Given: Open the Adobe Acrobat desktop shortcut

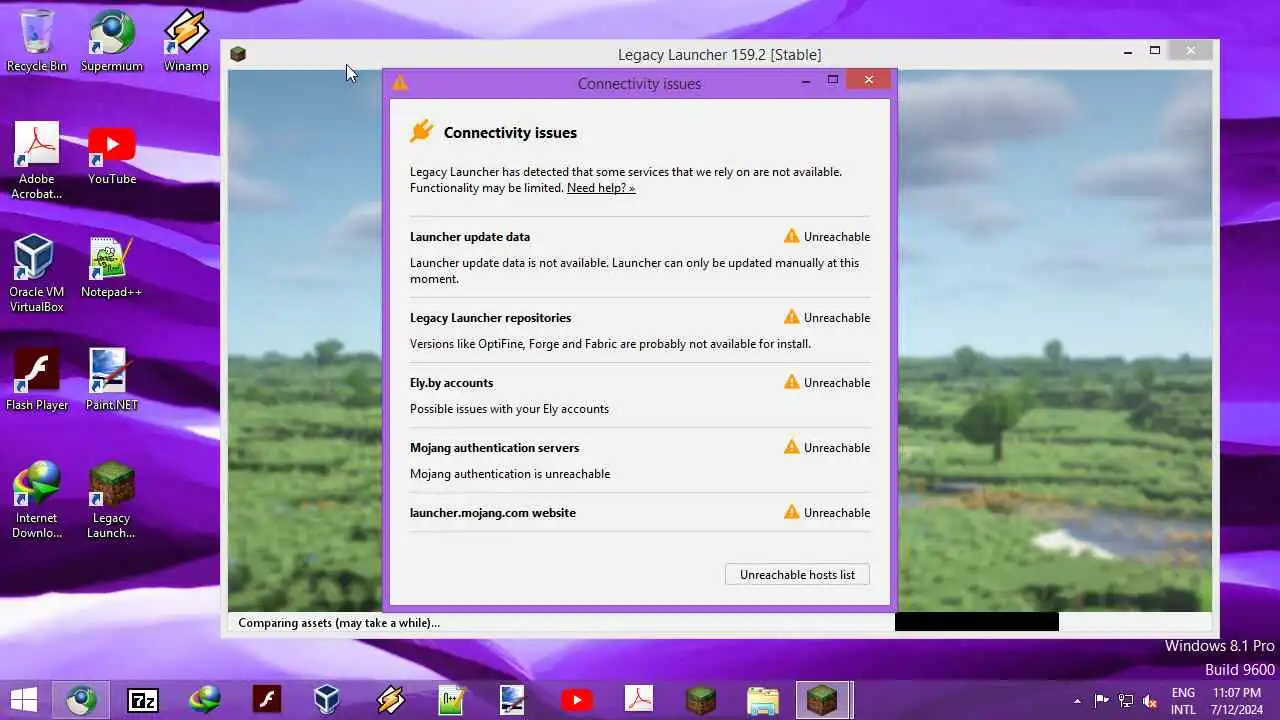Looking at the screenshot, I should point(37,160).
